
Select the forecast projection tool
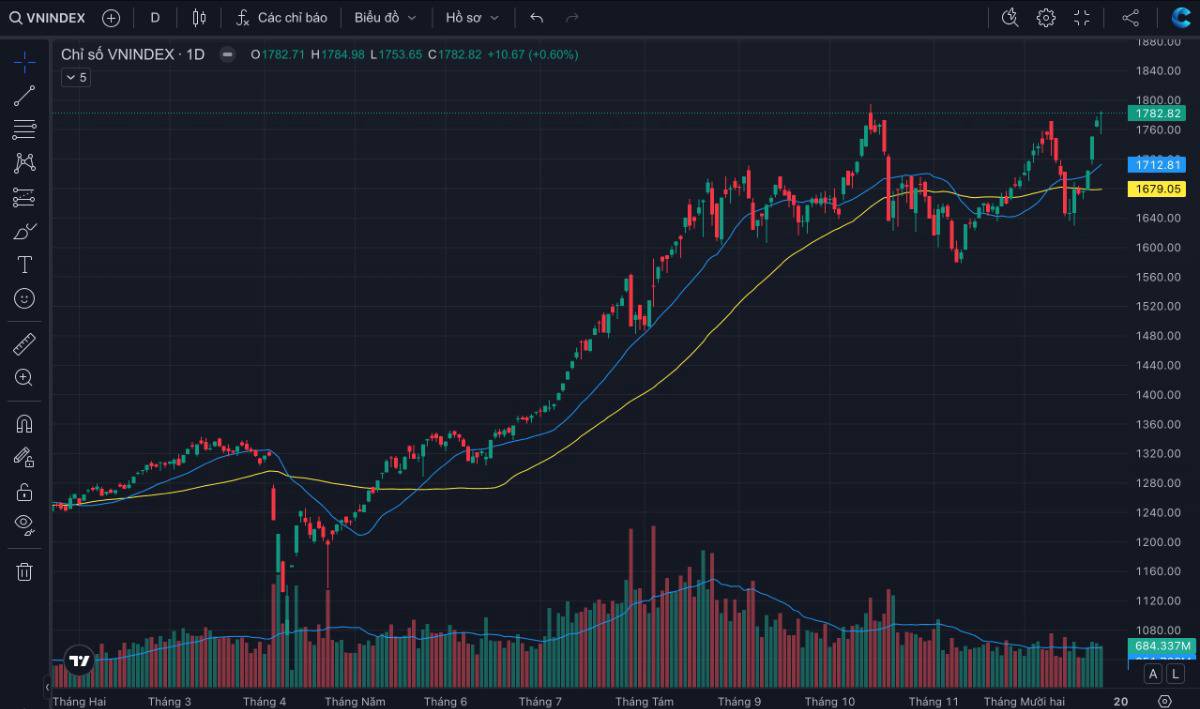pos(25,197)
